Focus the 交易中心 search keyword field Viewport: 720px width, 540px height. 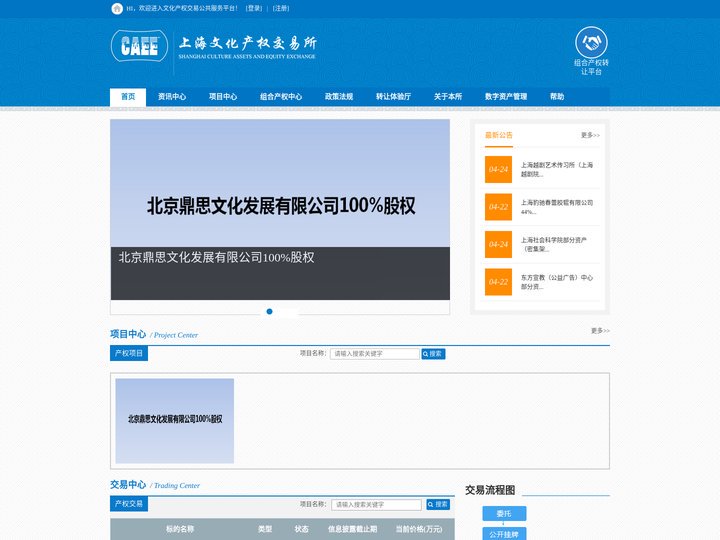[377, 505]
